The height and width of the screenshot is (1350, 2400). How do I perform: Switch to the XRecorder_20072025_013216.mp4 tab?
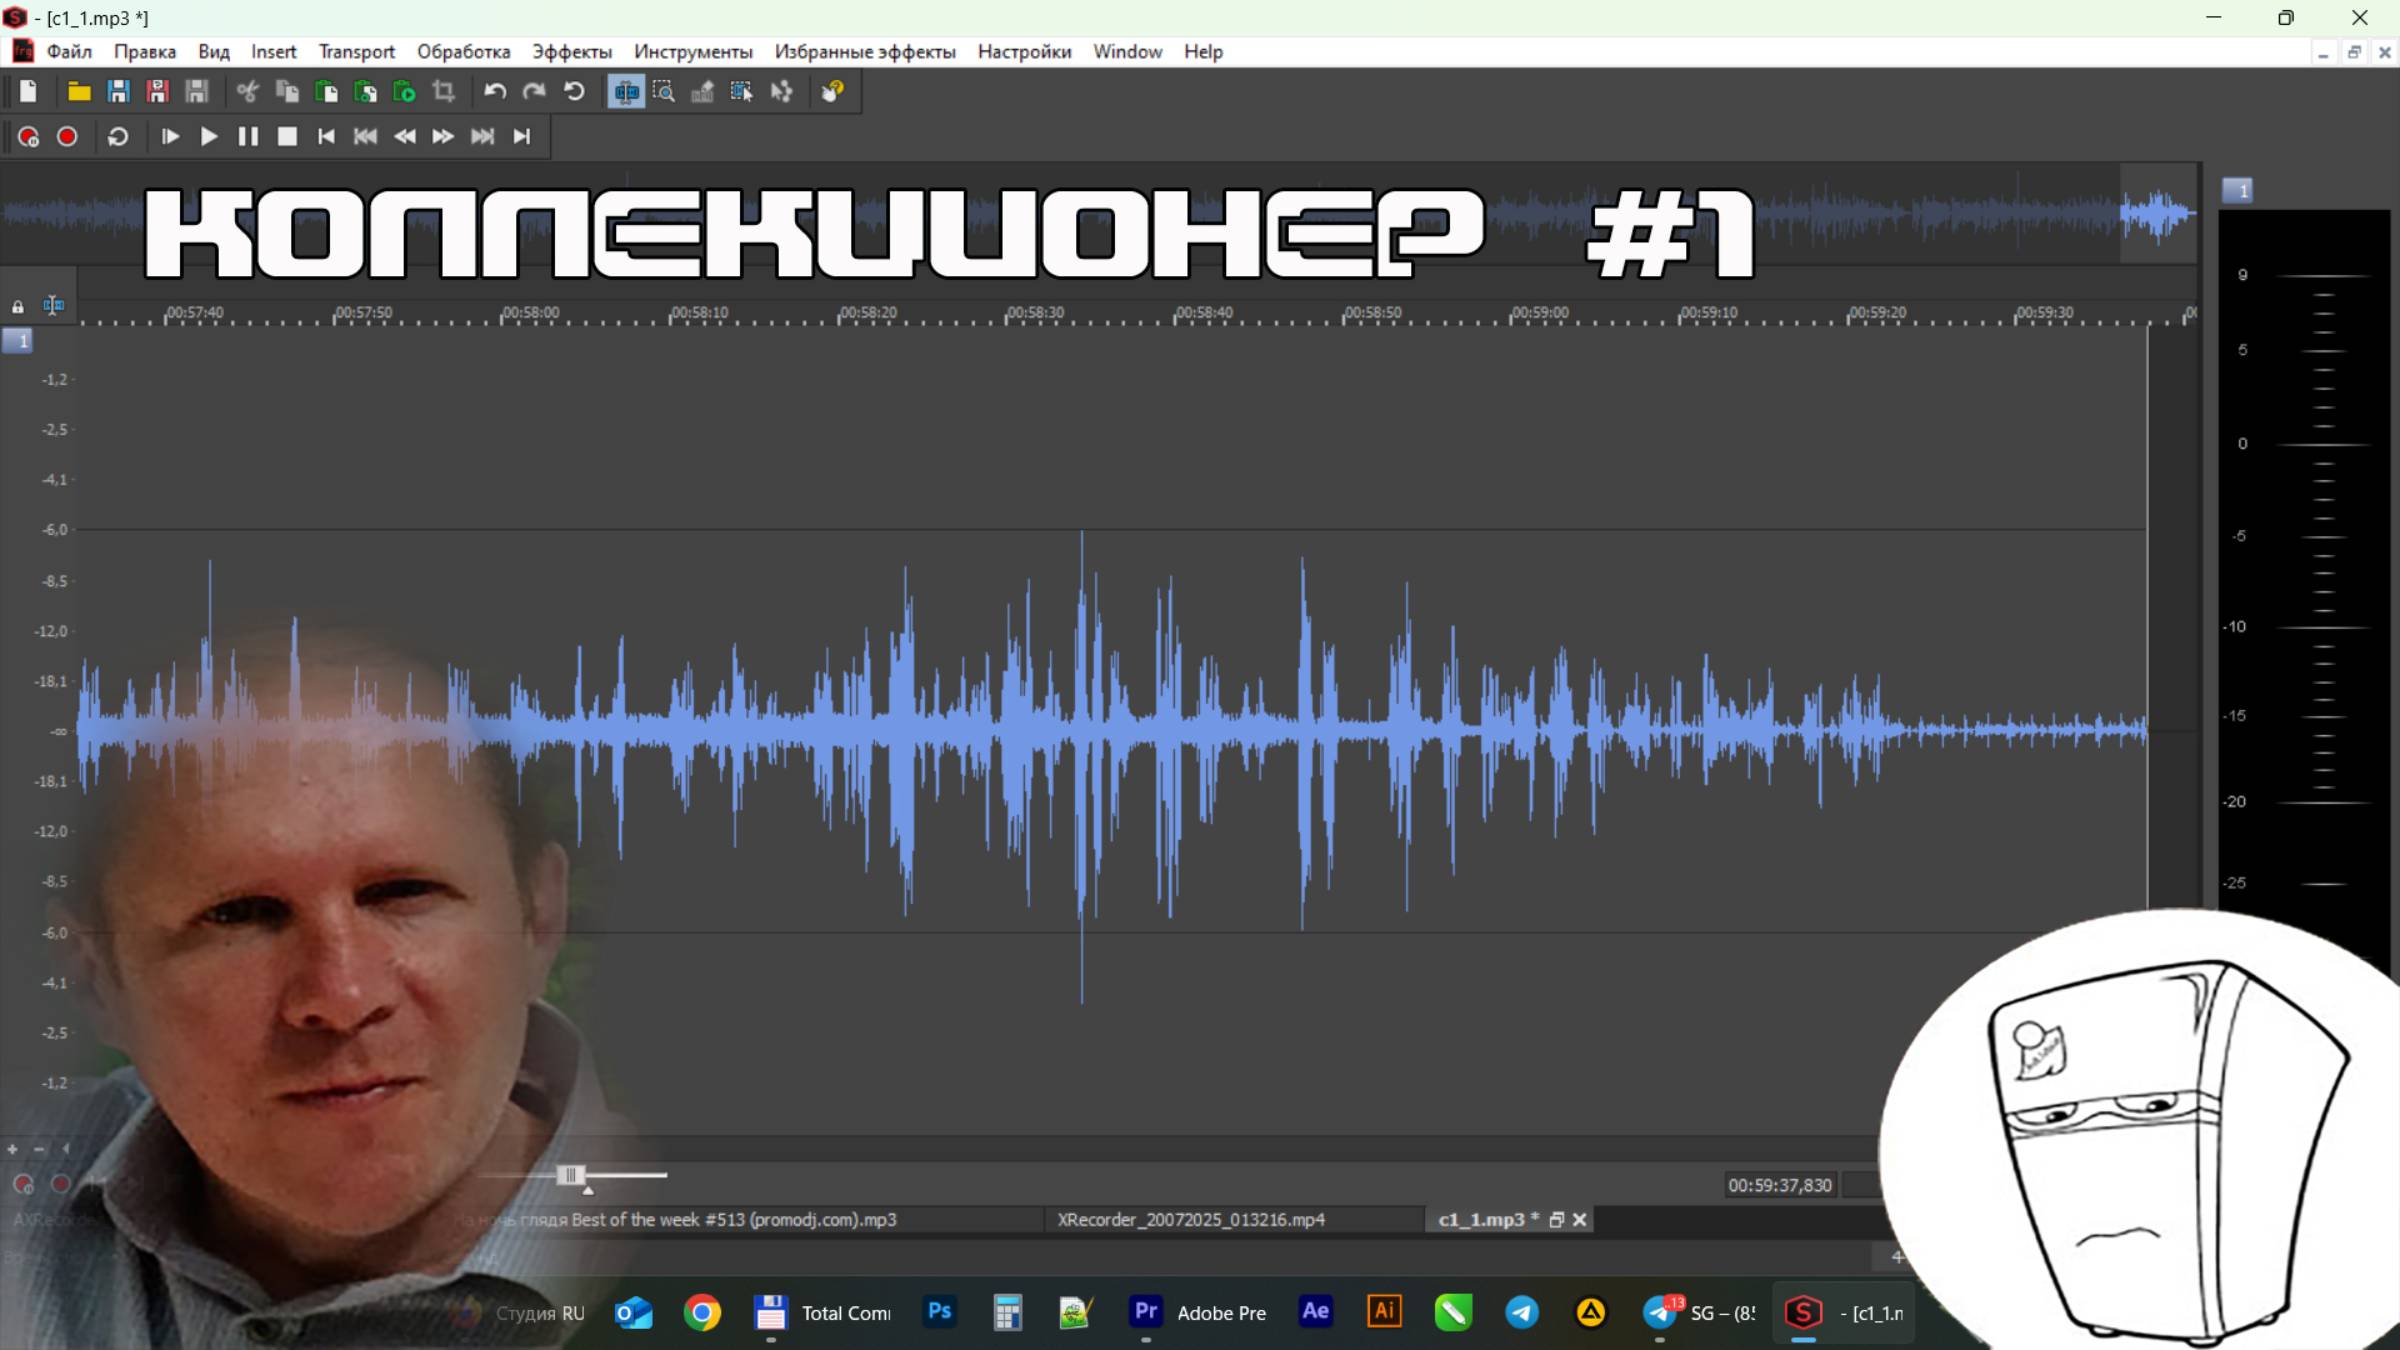(x=1190, y=1220)
